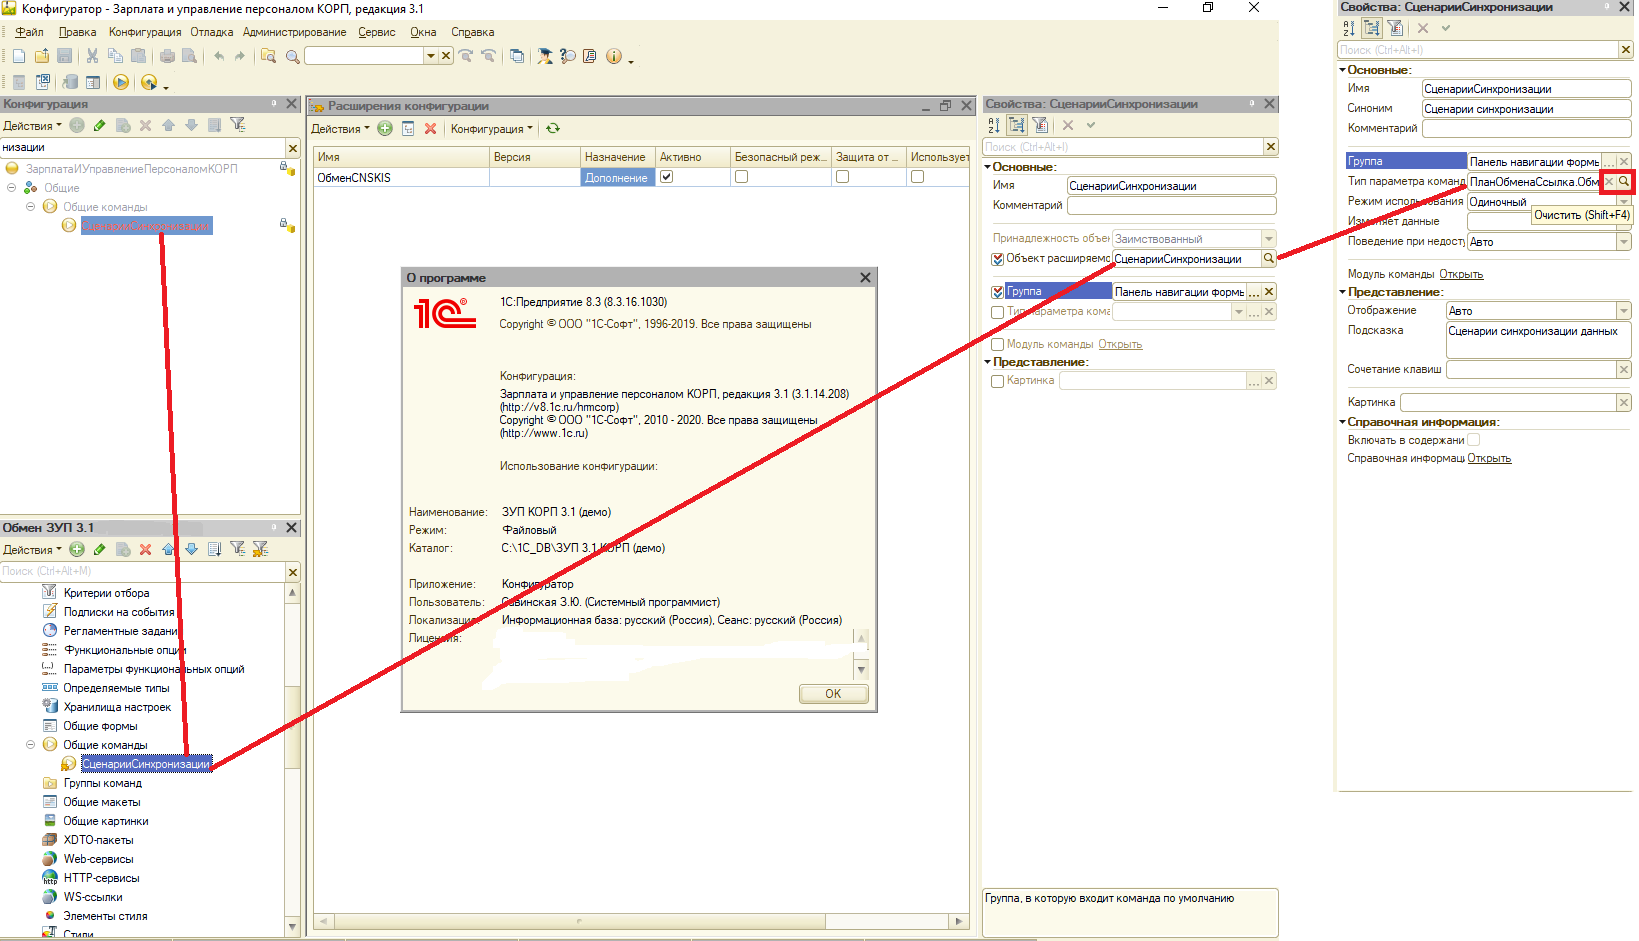The height and width of the screenshot is (941, 1639).
Task: Click the filter icon in Конфигурация panel toolbar
Action: (x=237, y=125)
